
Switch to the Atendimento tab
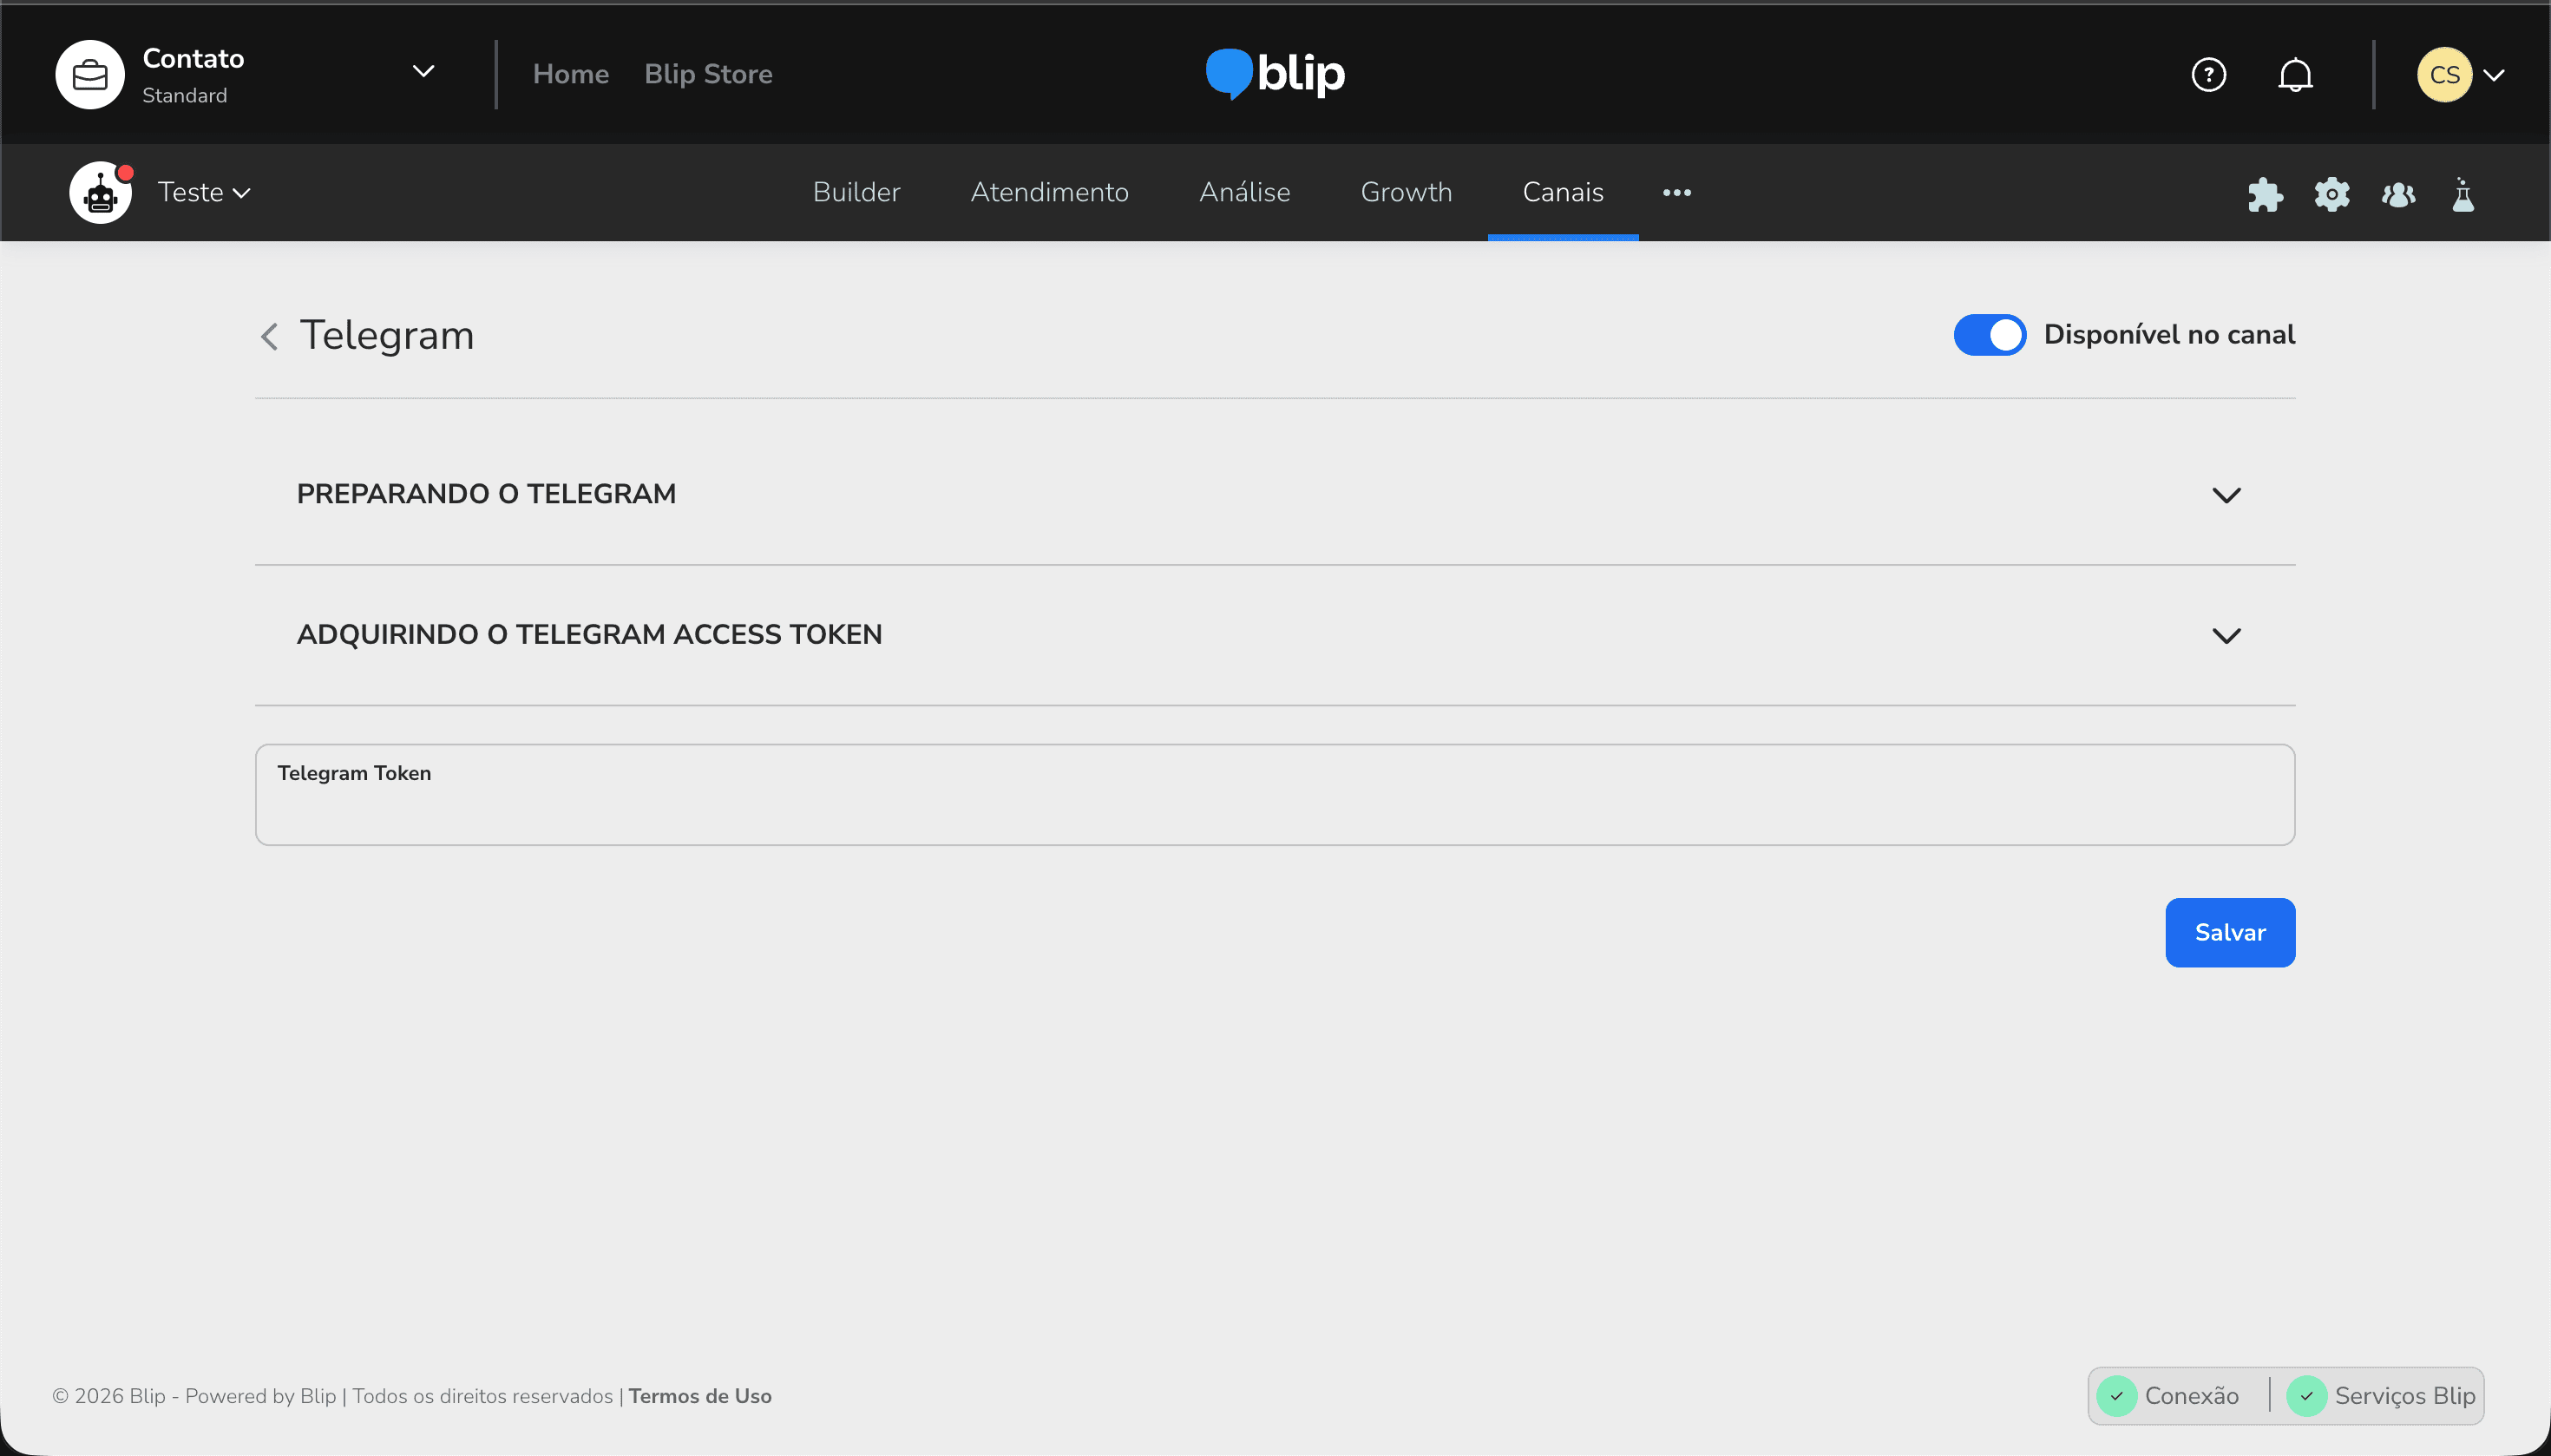click(1049, 192)
